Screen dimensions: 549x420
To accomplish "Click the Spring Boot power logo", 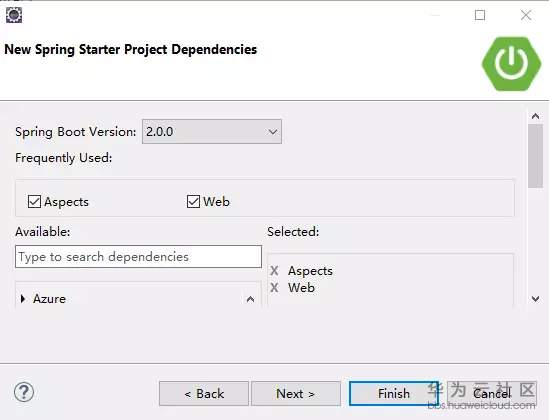I will pyautogui.click(x=511, y=64).
